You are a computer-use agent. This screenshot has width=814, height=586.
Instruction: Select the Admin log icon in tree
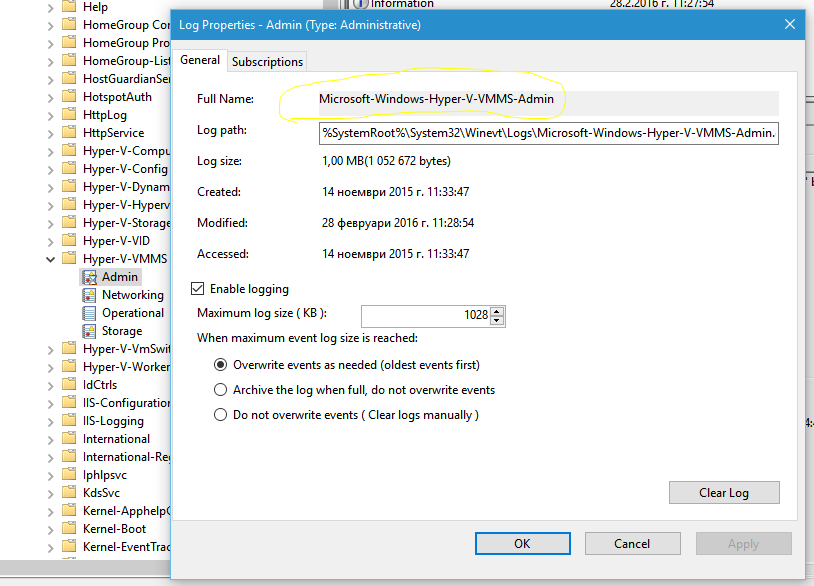pos(90,277)
